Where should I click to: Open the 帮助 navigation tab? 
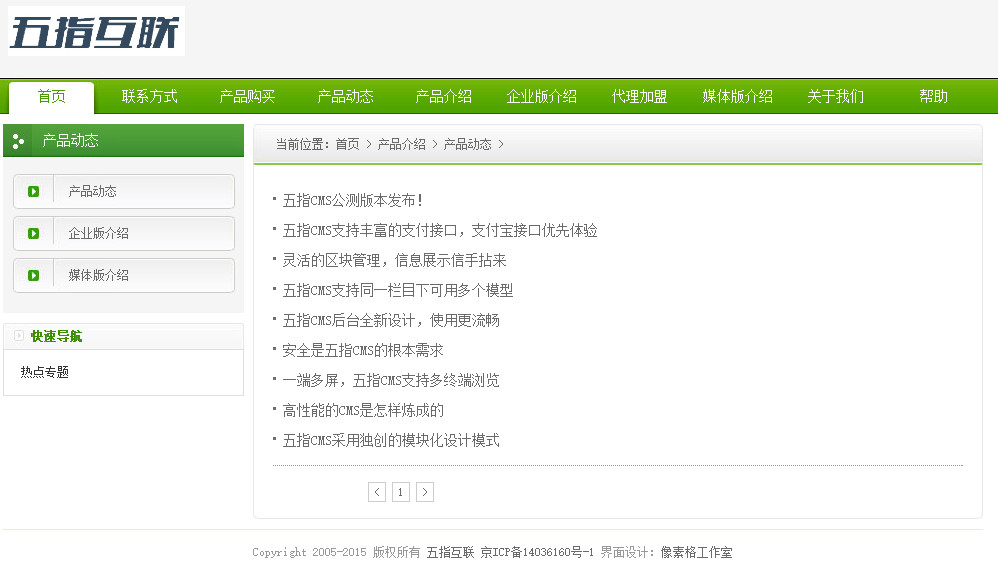tap(930, 97)
